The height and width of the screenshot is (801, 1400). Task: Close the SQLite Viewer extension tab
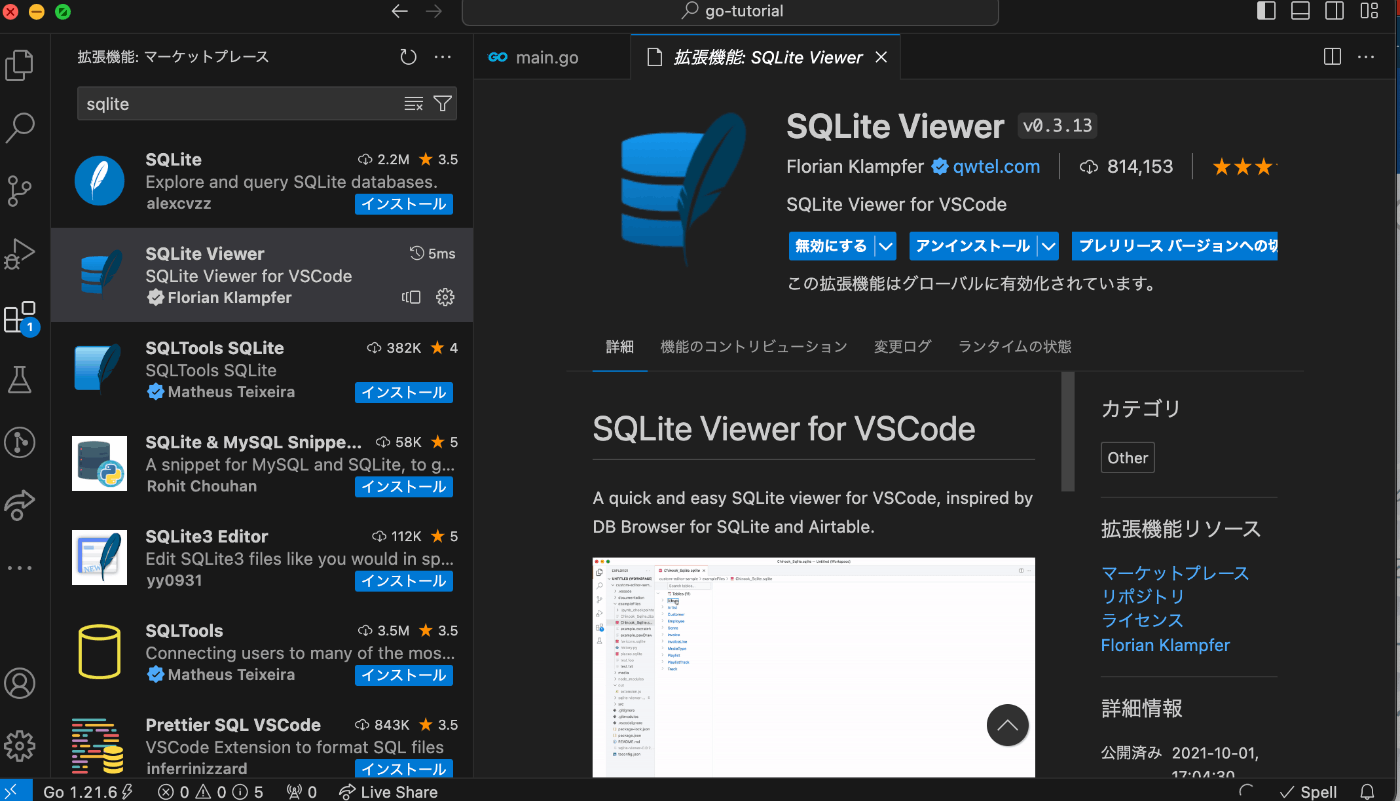tap(881, 57)
